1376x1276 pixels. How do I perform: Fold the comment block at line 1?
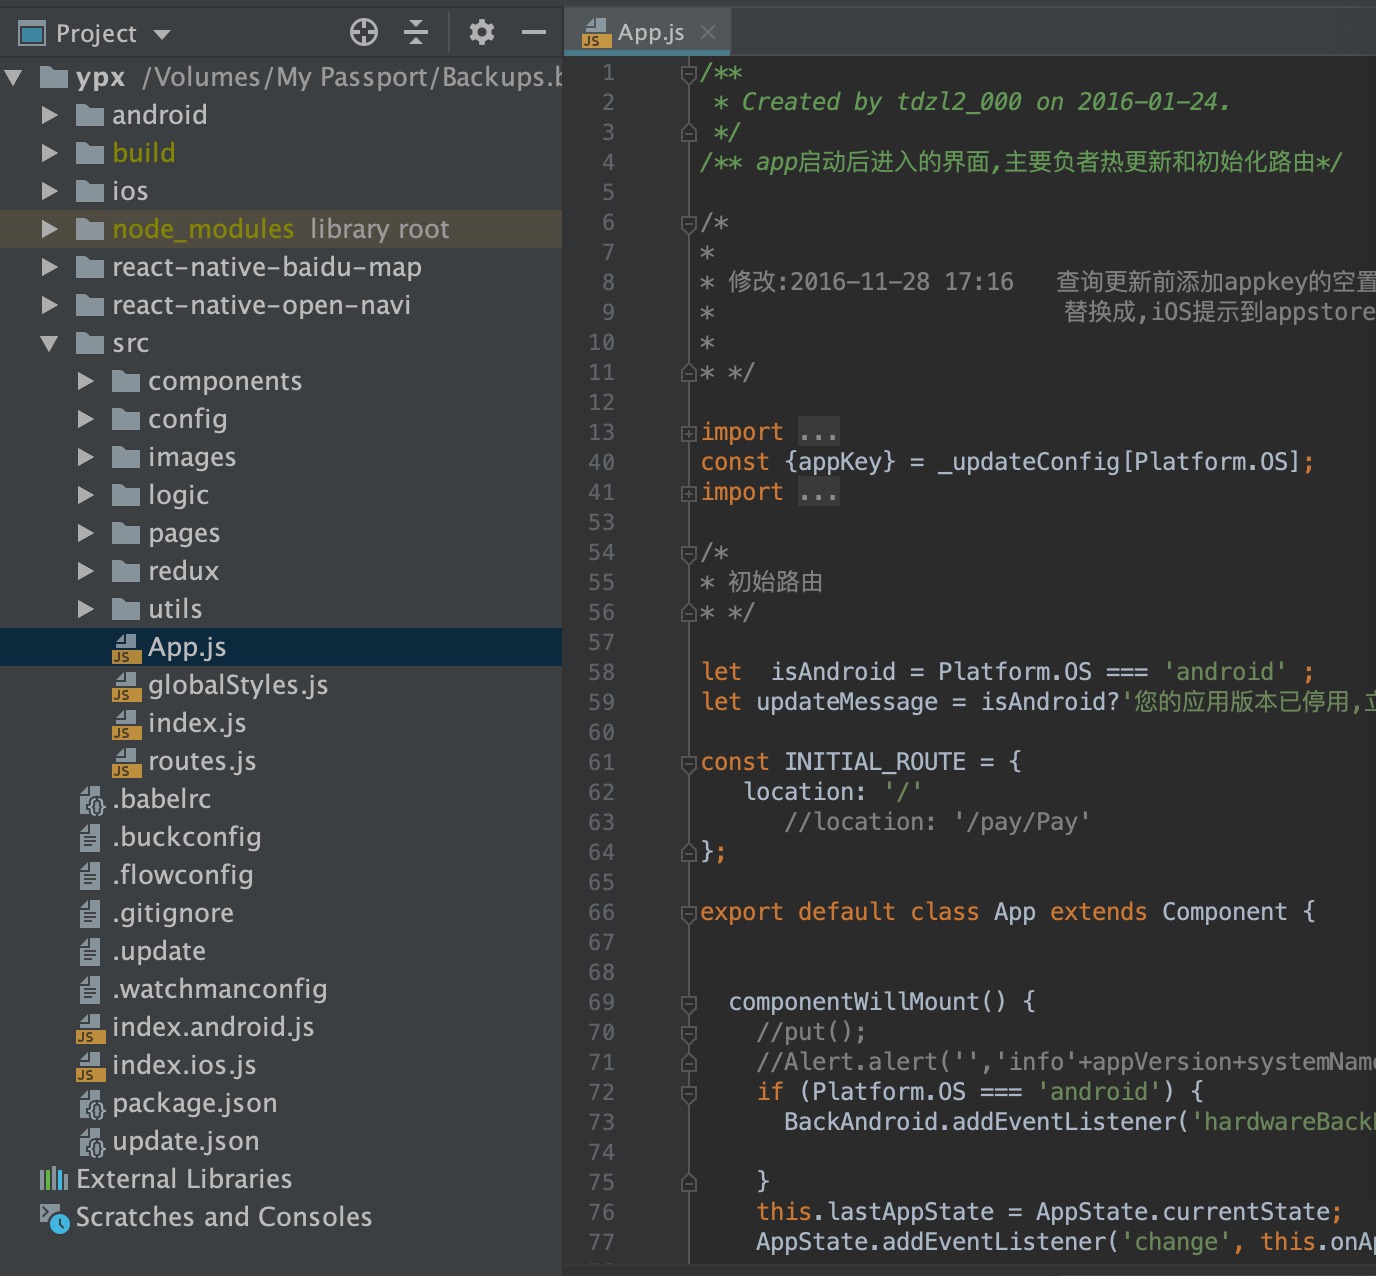(688, 73)
